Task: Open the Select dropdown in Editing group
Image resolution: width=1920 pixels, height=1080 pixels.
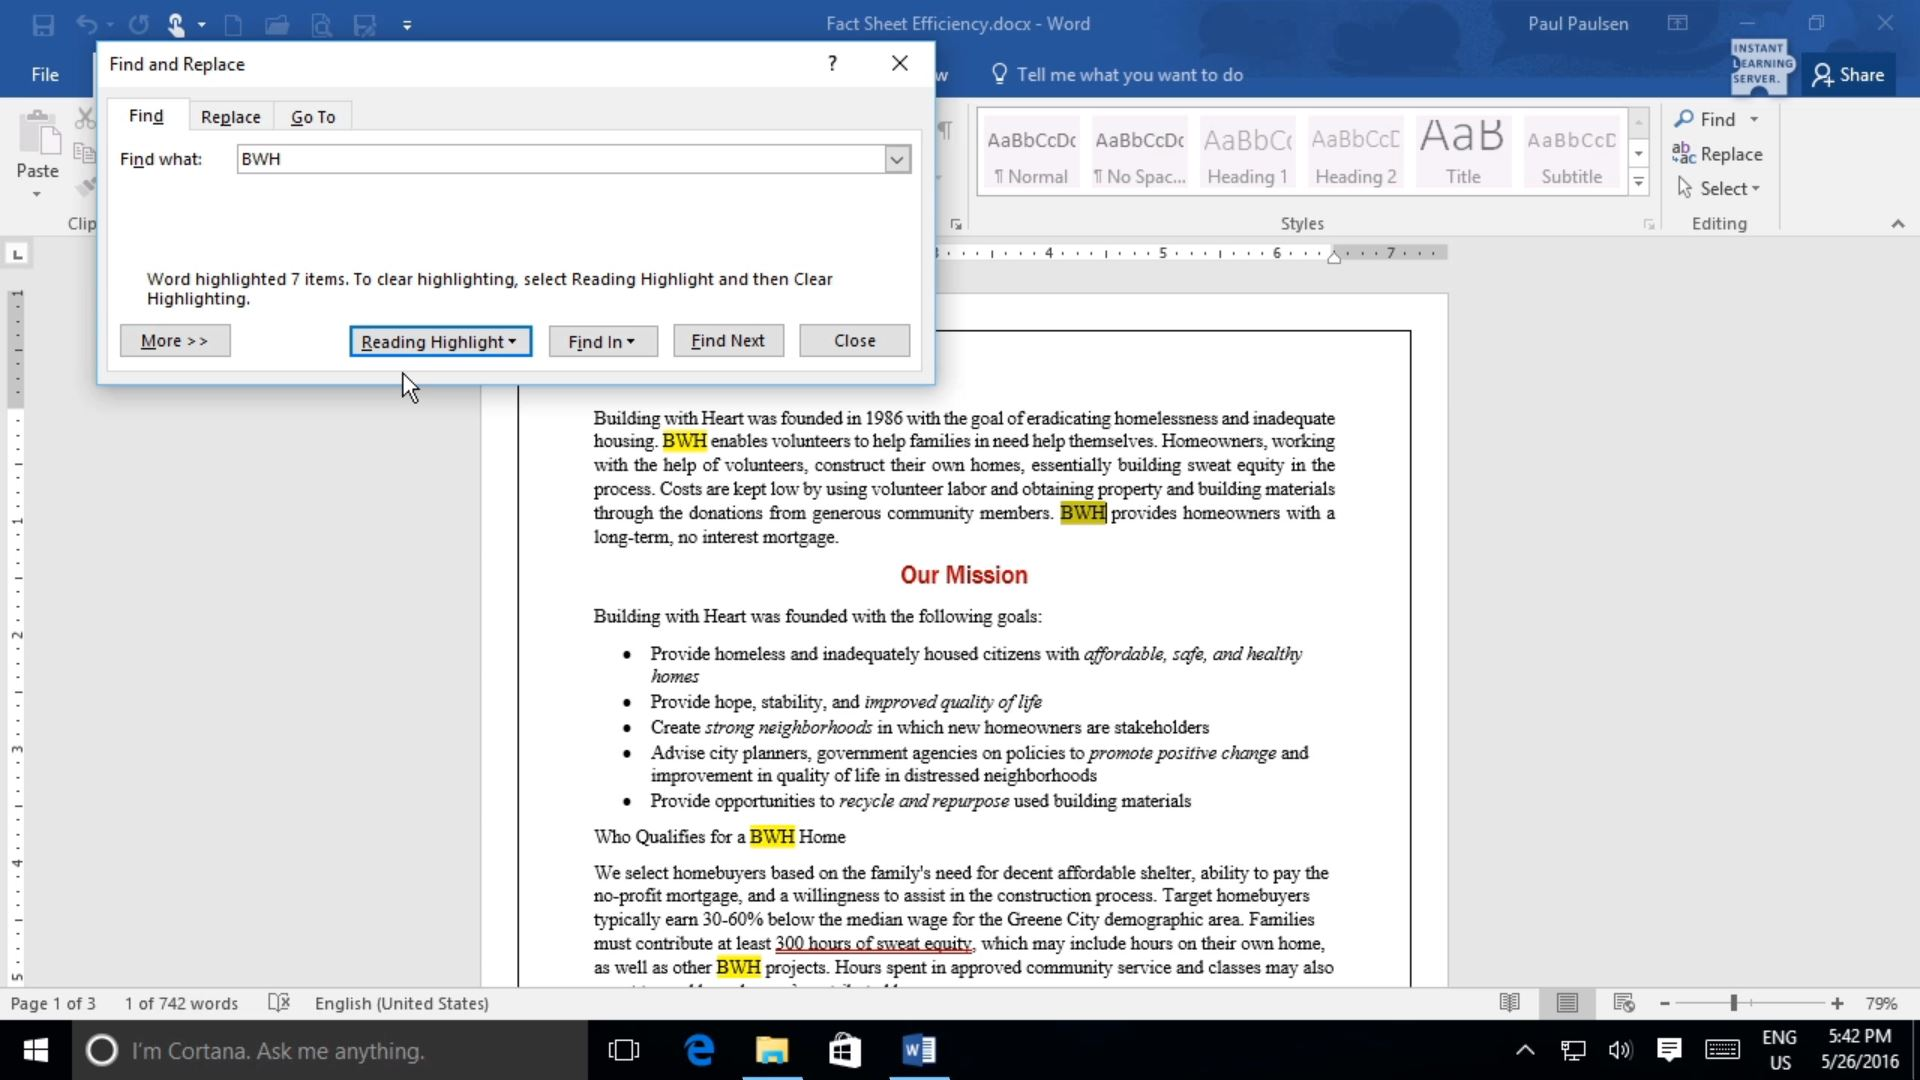Action: pos(1718,188)
